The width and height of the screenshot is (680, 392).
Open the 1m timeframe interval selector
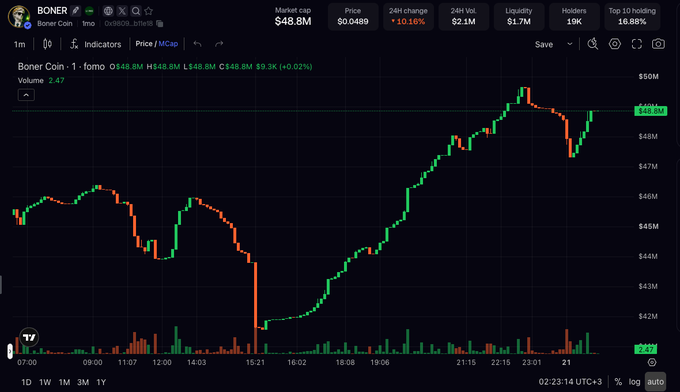click(x=20, y=44)
